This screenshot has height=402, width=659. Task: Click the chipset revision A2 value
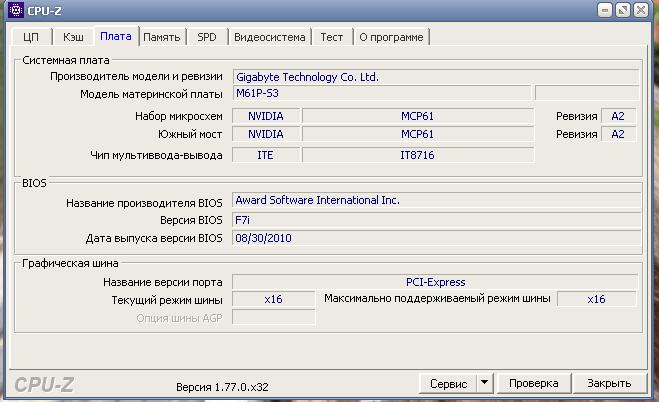(618, 116)
